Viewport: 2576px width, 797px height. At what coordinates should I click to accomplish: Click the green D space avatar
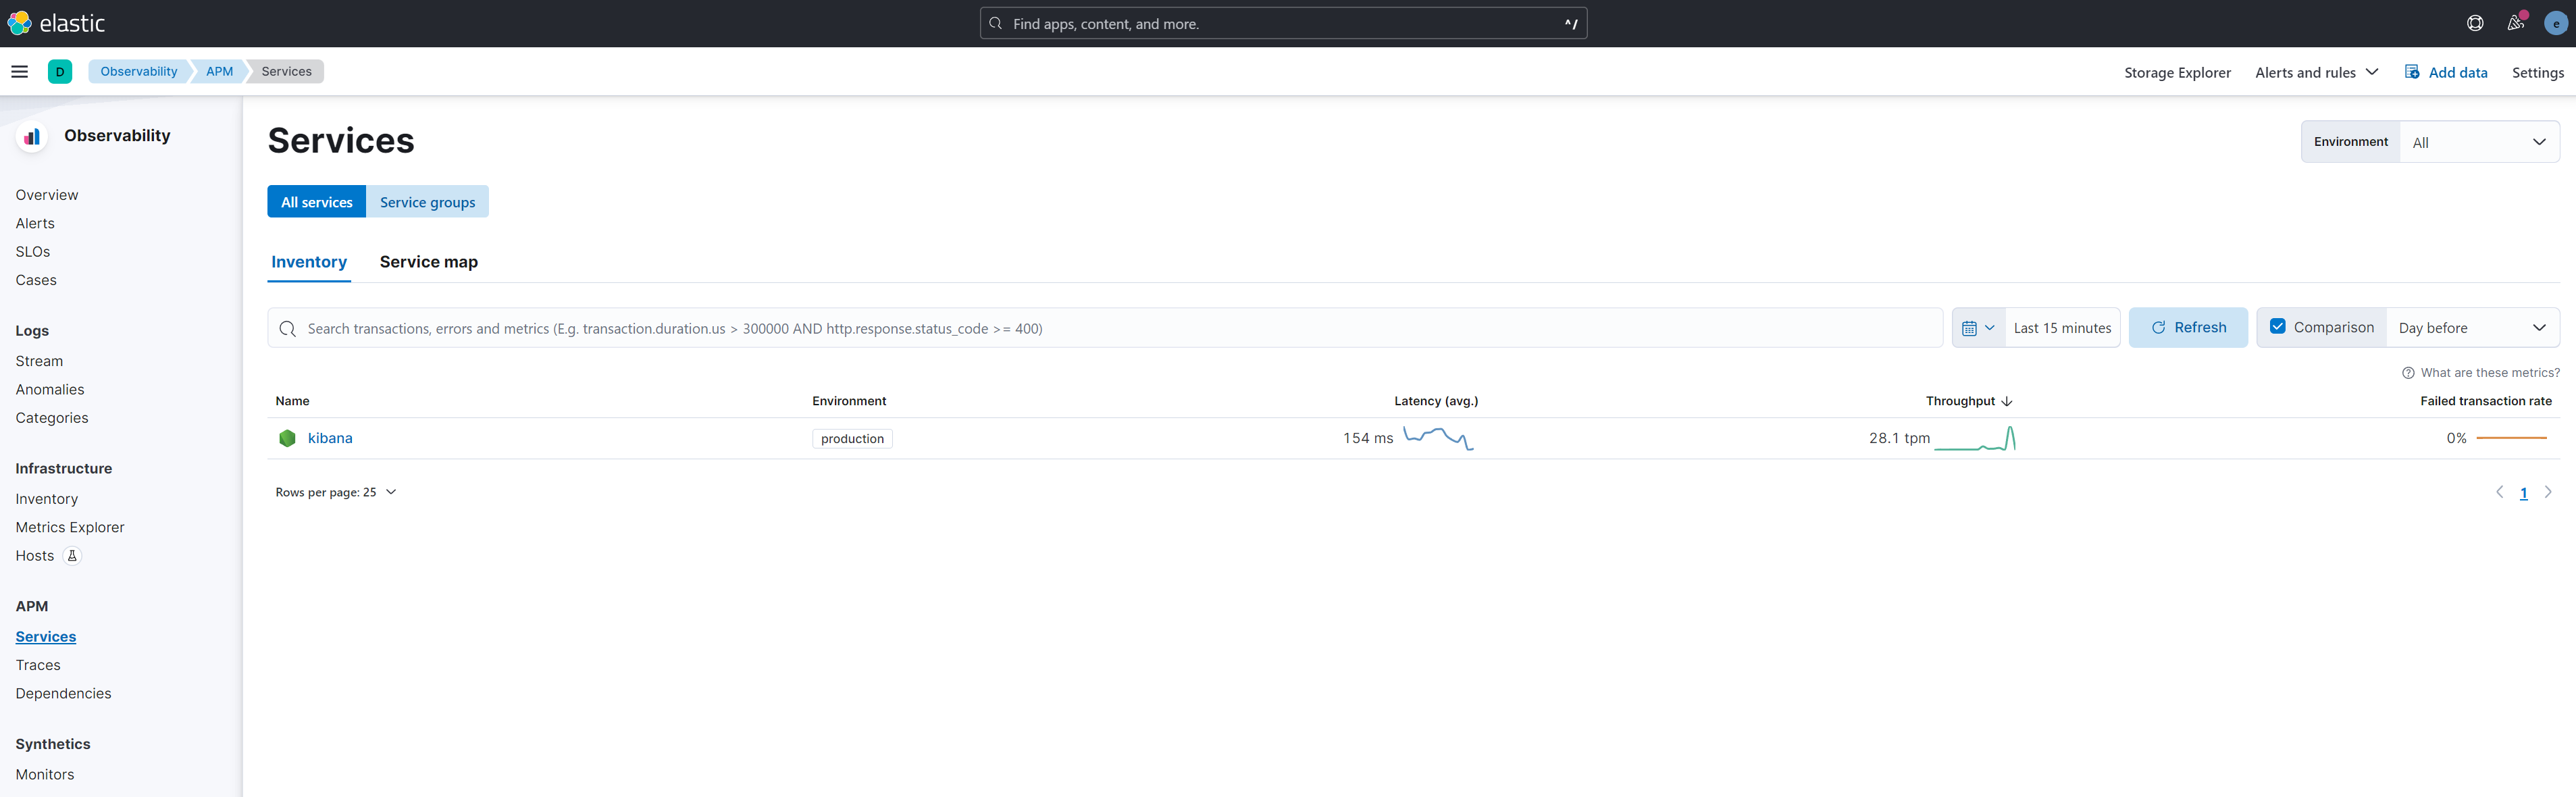point(60,71)
